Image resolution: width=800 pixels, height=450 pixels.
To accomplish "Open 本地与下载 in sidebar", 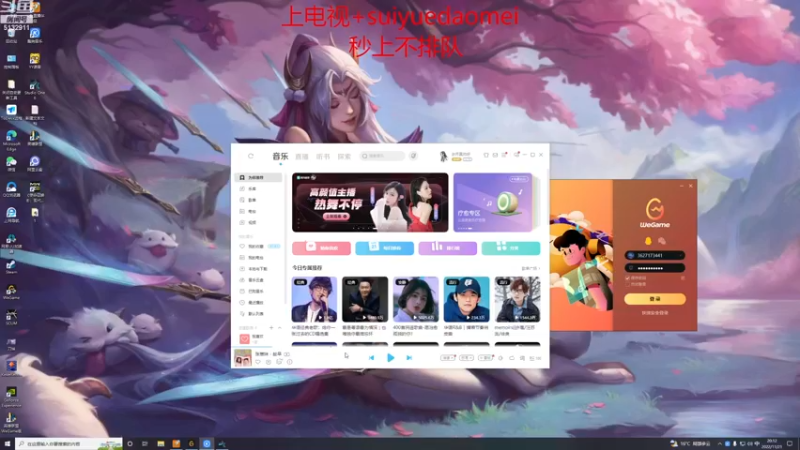I will point(258,268).
